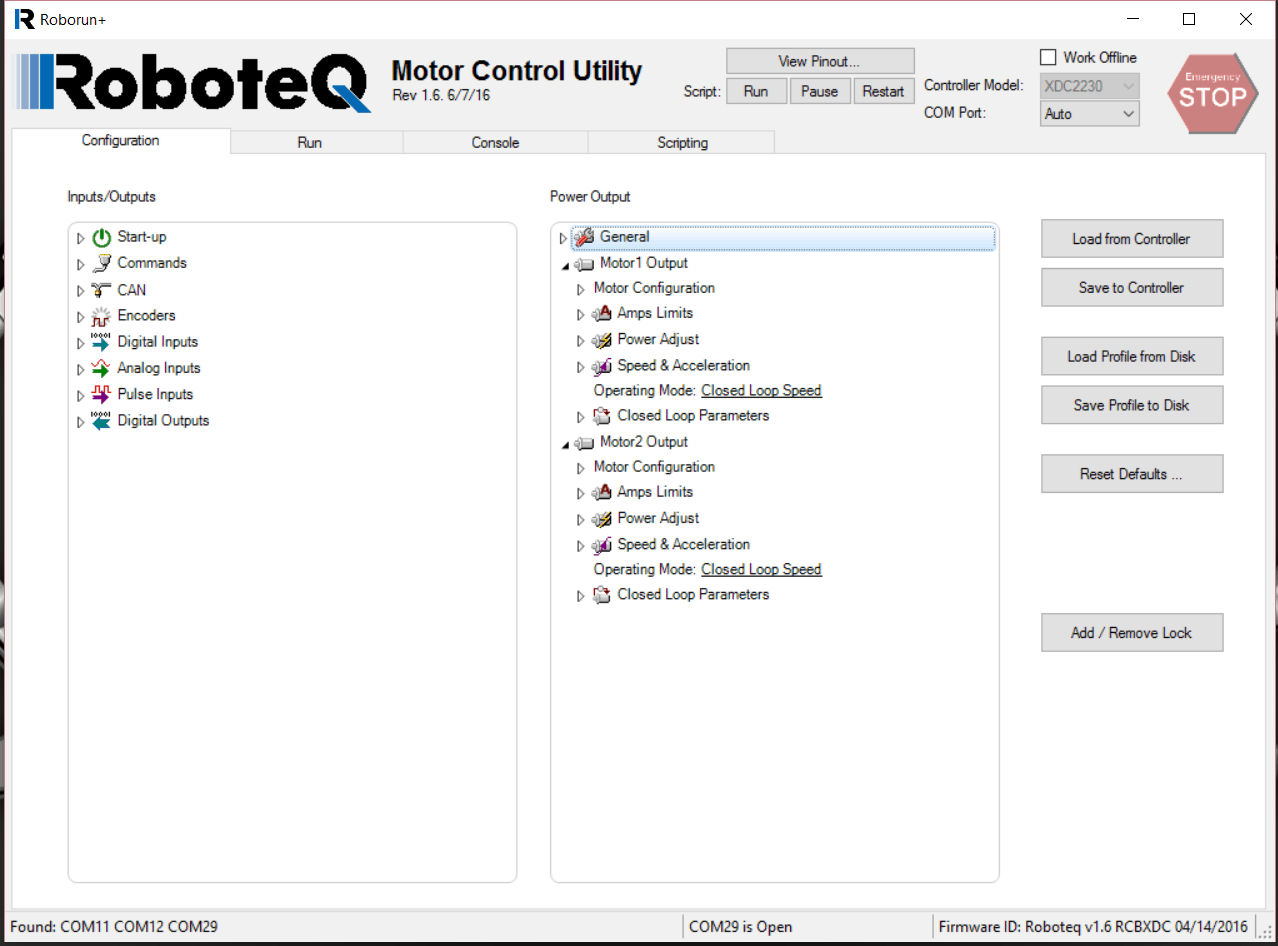Click the Commands joystick icon

coord(101,263)
